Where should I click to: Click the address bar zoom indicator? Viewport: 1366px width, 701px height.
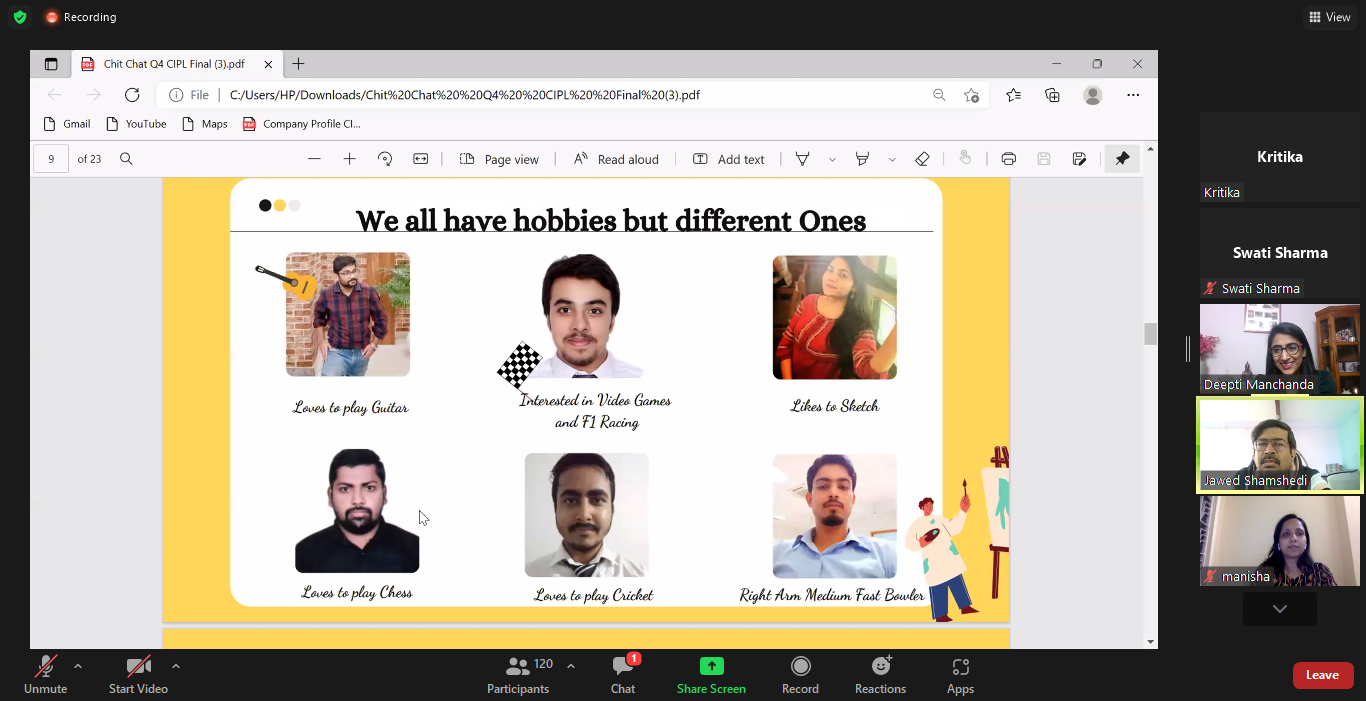click(x=939, y=95)
